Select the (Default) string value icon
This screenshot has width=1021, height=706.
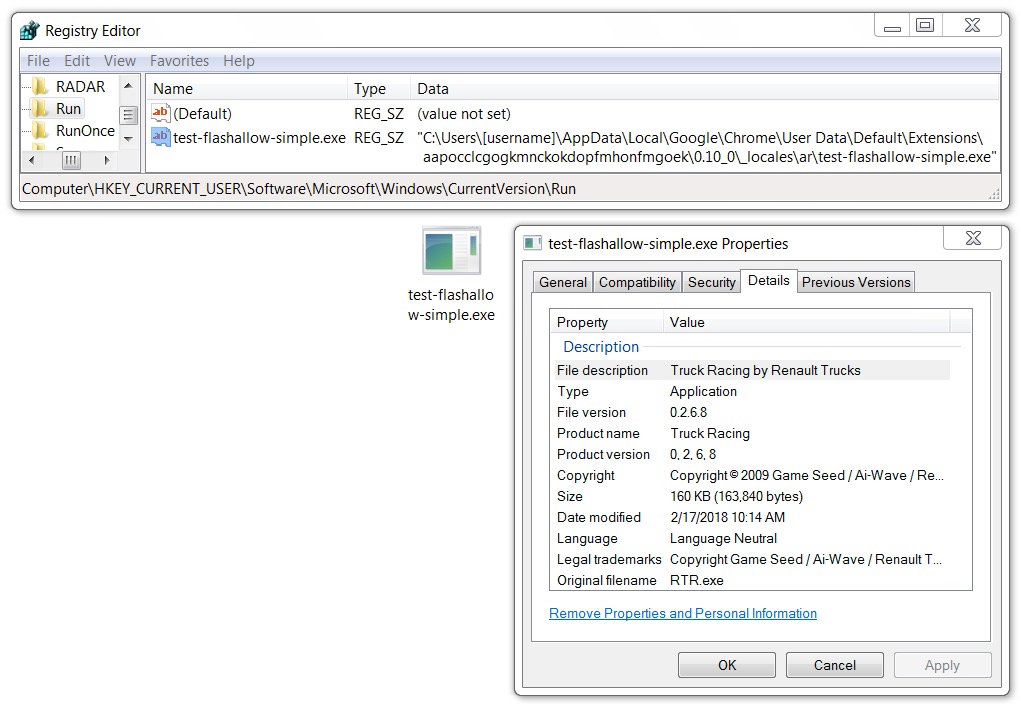coord(160,113)
